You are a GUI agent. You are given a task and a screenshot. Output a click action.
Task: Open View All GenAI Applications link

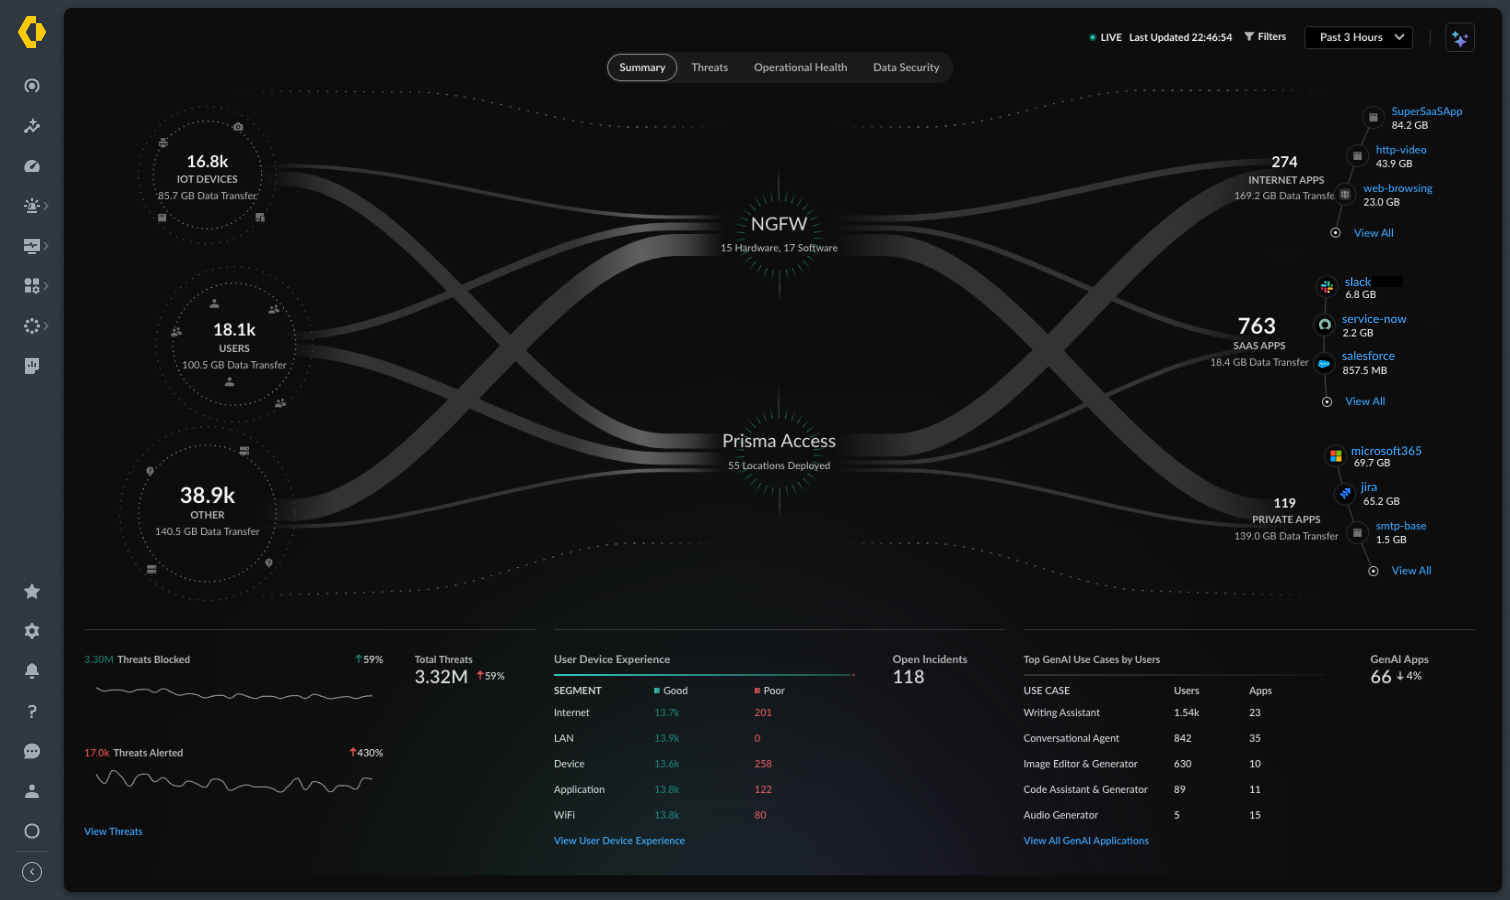(x=1086, y=841)
